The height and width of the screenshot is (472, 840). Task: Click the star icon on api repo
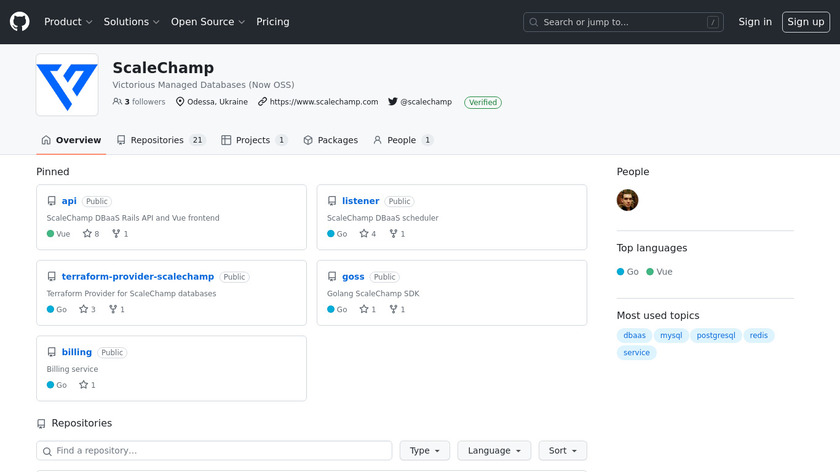(x=85, y=234)
